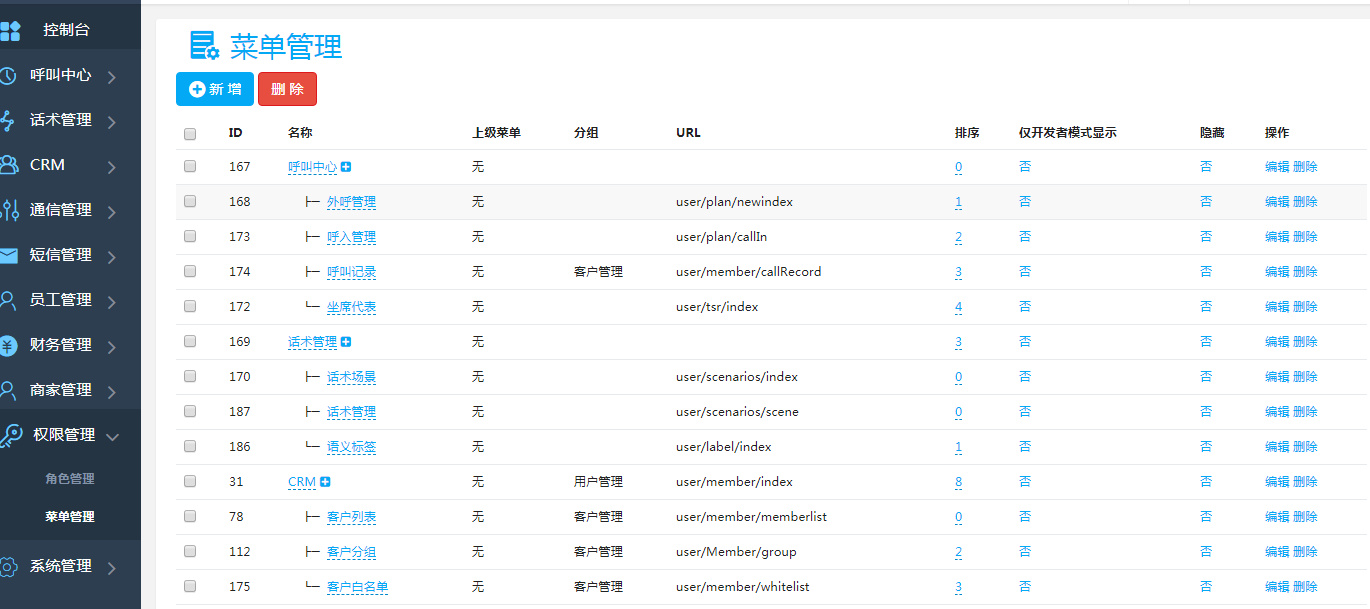Expand the 呼叫中心 plus icon in table
The height and width of the screenshot is (609, 1370).
click(x=346, y=167)
